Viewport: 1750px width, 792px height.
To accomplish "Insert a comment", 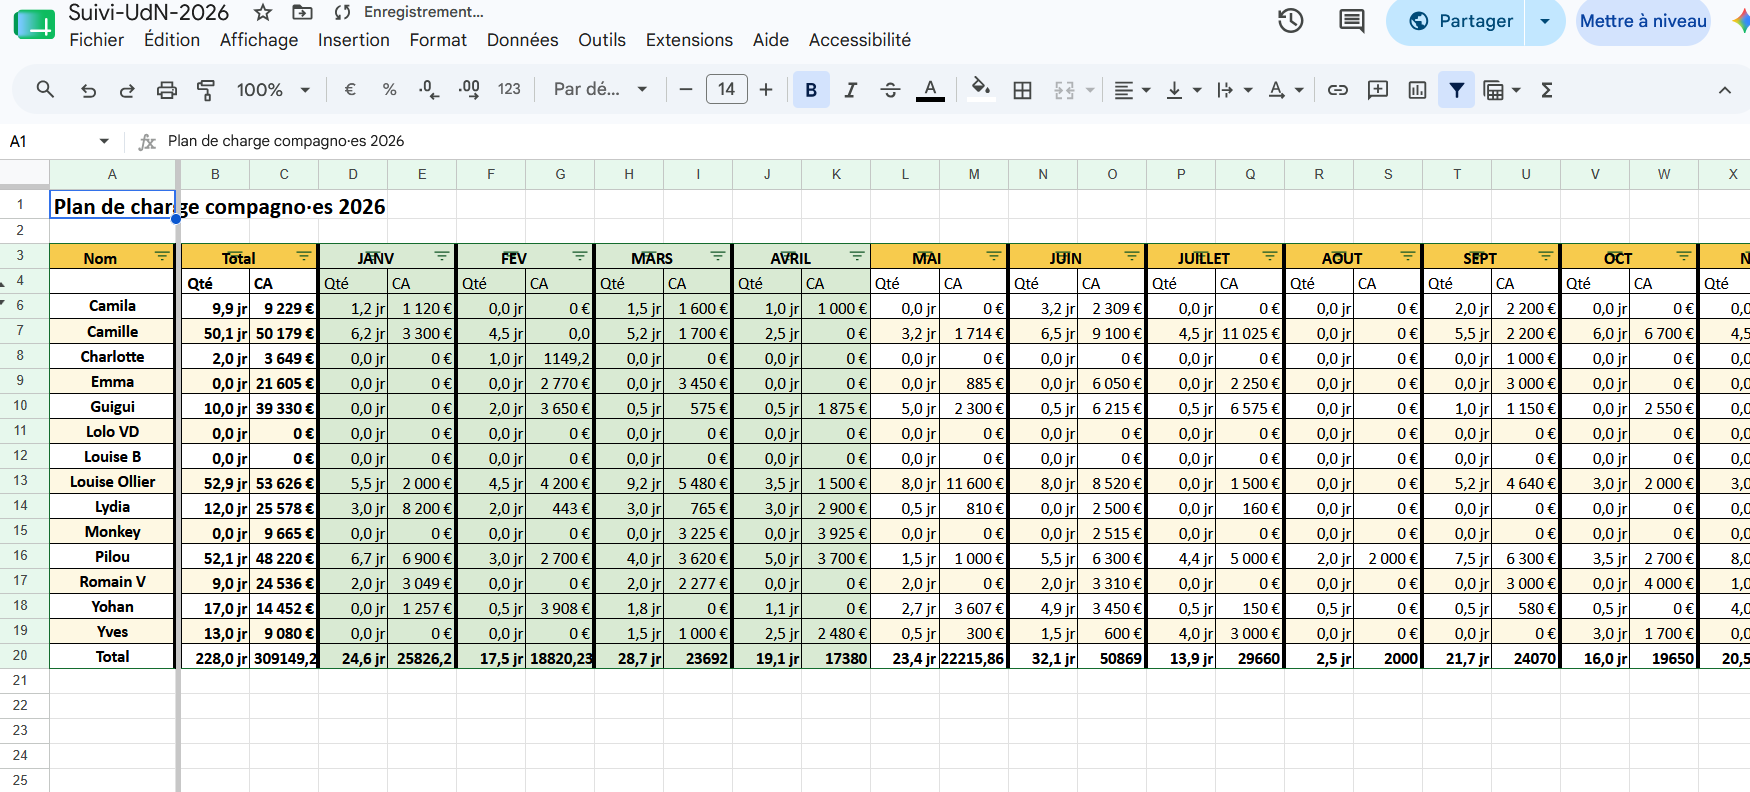I will pyautogui.click(x=1378, y=90).
